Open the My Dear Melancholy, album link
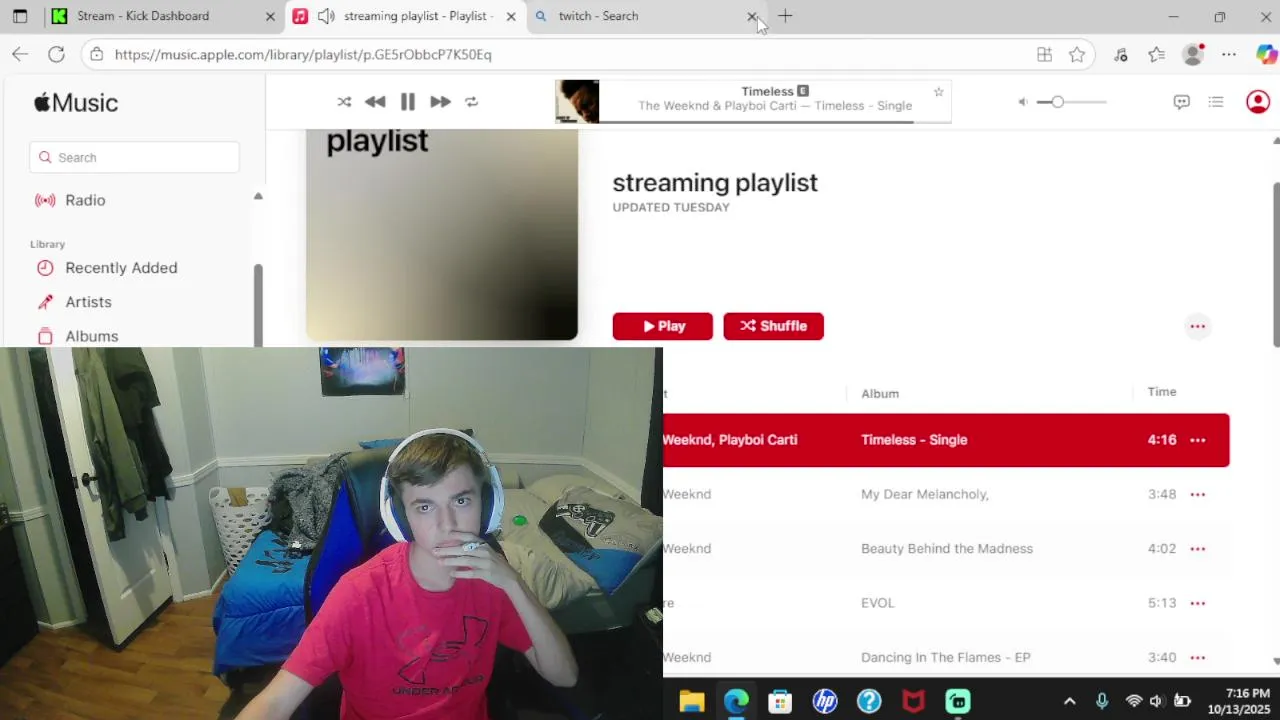1280x720 pixels. coord(925,494)
